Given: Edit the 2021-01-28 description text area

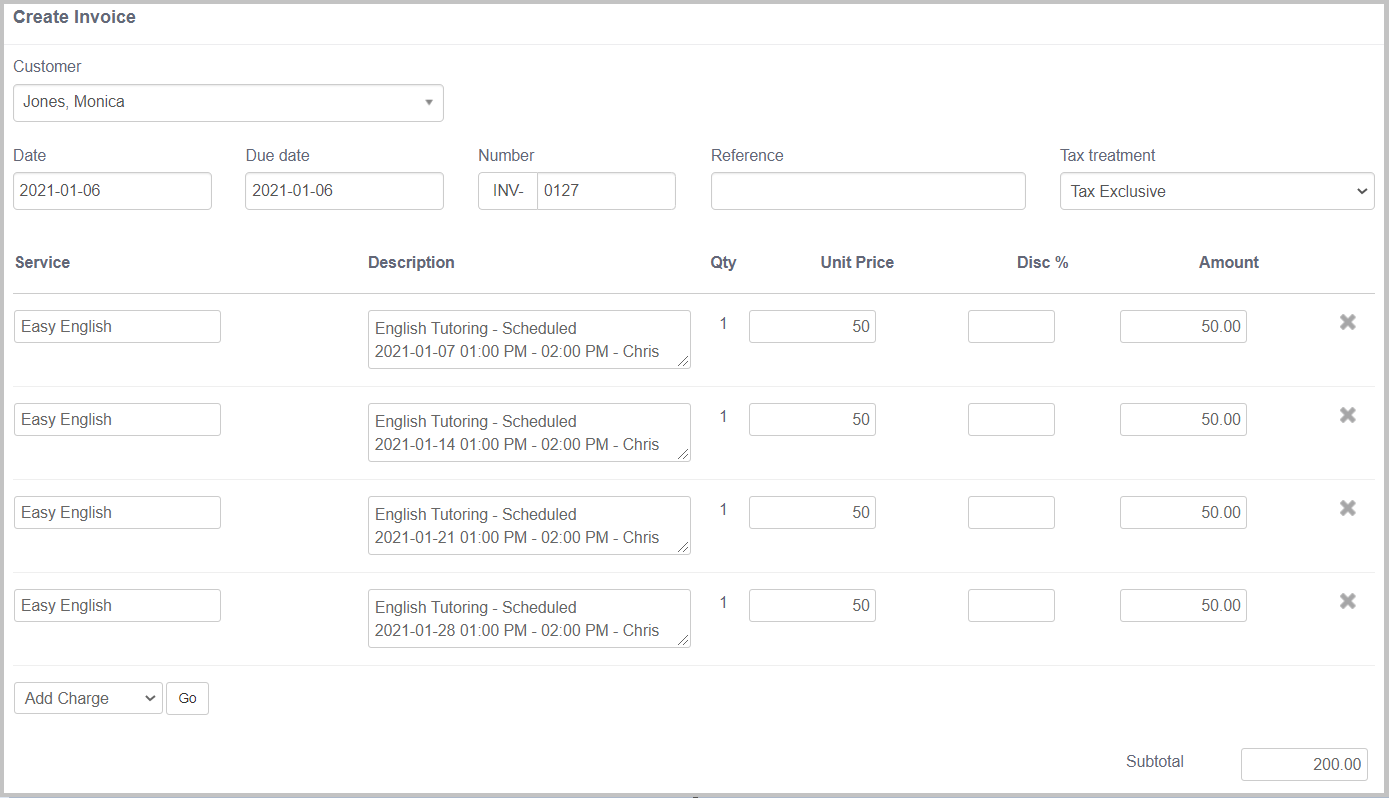Looking at the screenshot, I should 528,618.
